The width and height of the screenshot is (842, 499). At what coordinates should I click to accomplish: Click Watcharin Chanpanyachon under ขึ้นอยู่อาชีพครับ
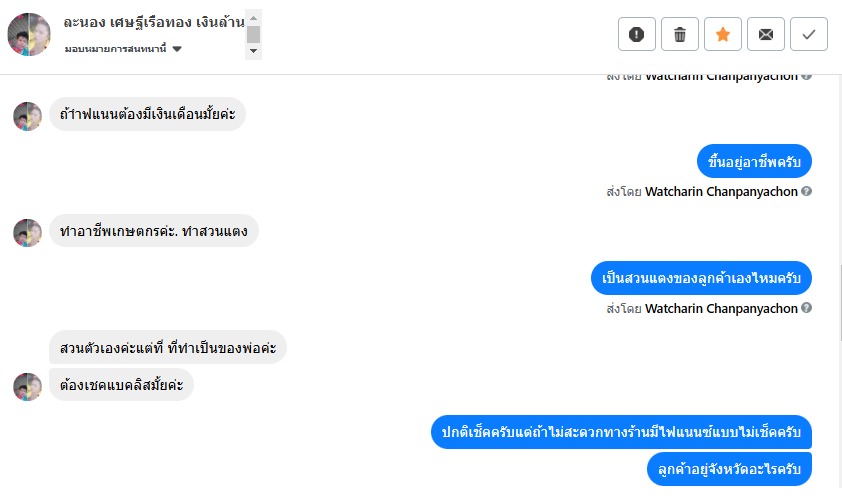pyautogui.click(x=721, y=191)
